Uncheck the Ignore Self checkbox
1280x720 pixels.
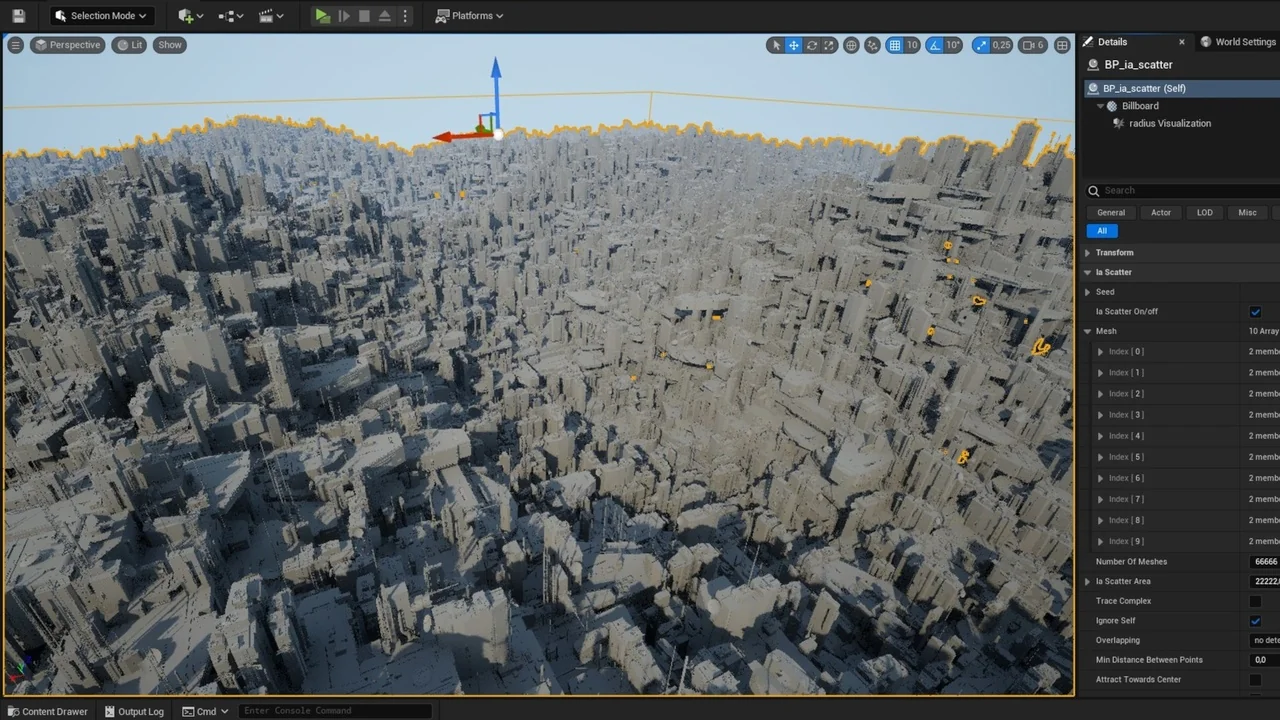tap(1255, 621)
